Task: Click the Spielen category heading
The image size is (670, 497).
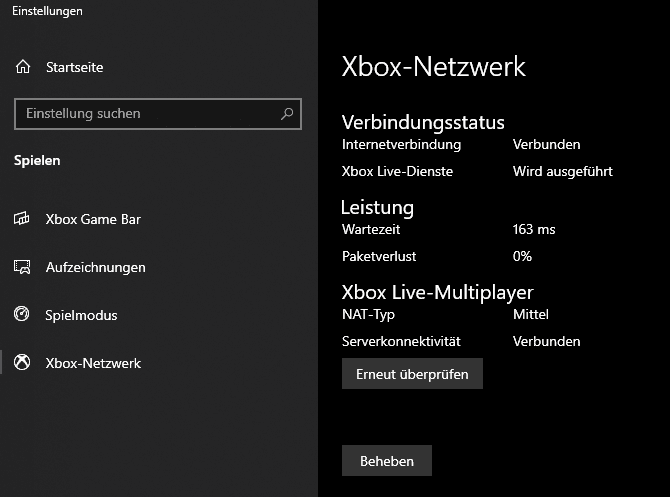Action: pos(37,161)
